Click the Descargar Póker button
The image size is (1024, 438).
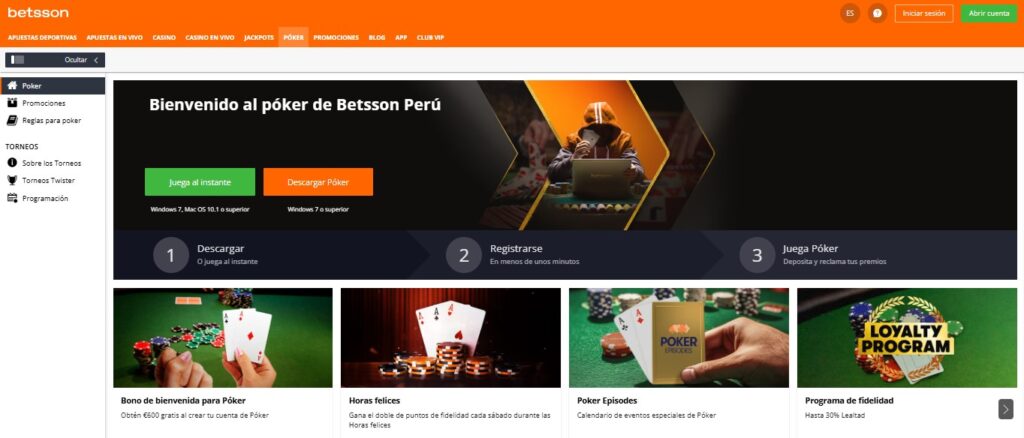(x=318, y=182)
